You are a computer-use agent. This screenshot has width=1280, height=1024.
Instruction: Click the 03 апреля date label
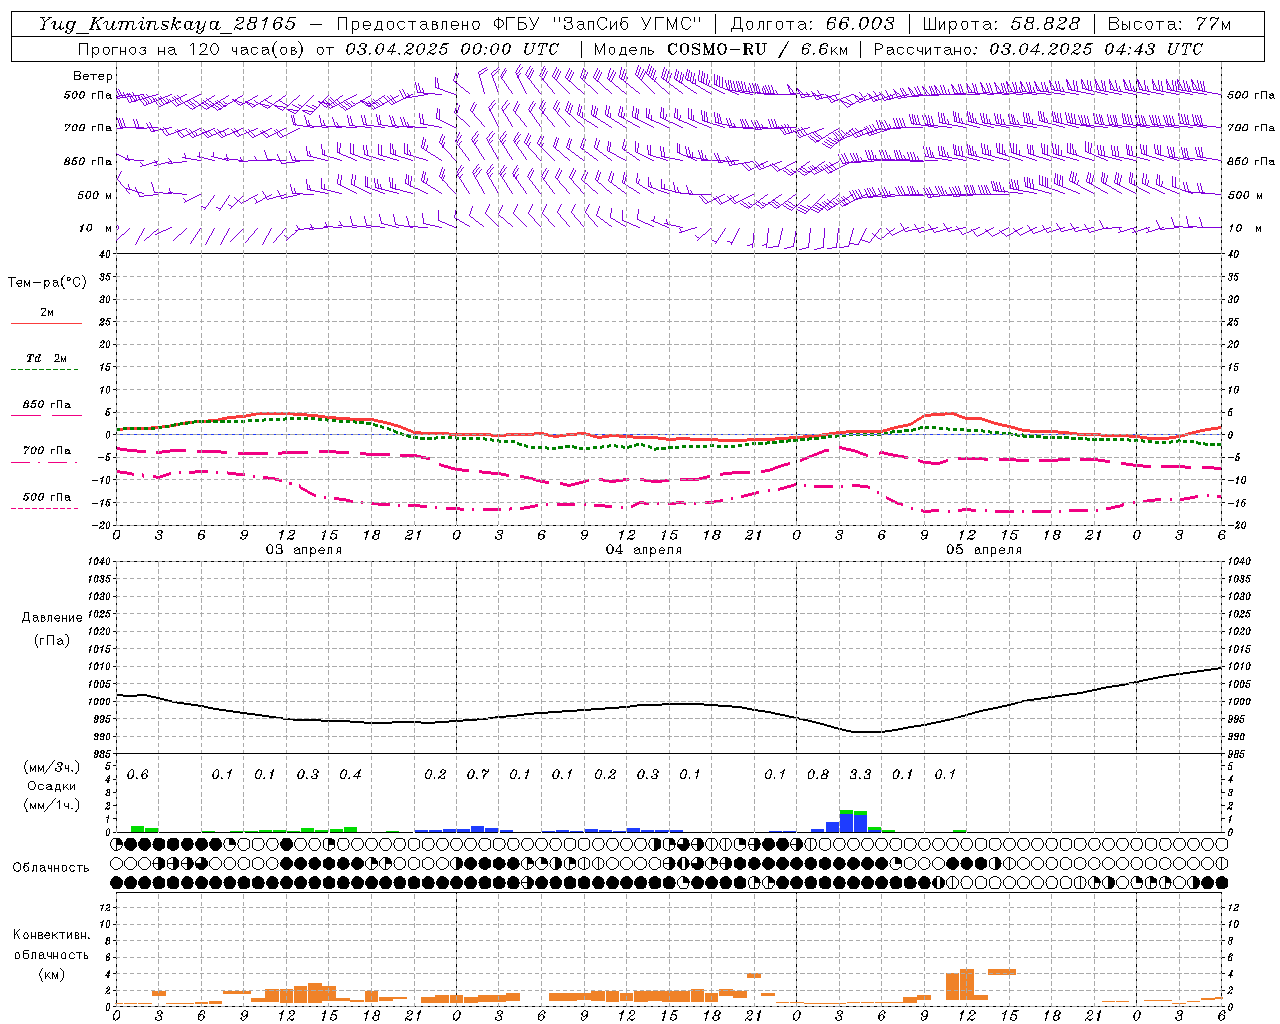(304, 549)
